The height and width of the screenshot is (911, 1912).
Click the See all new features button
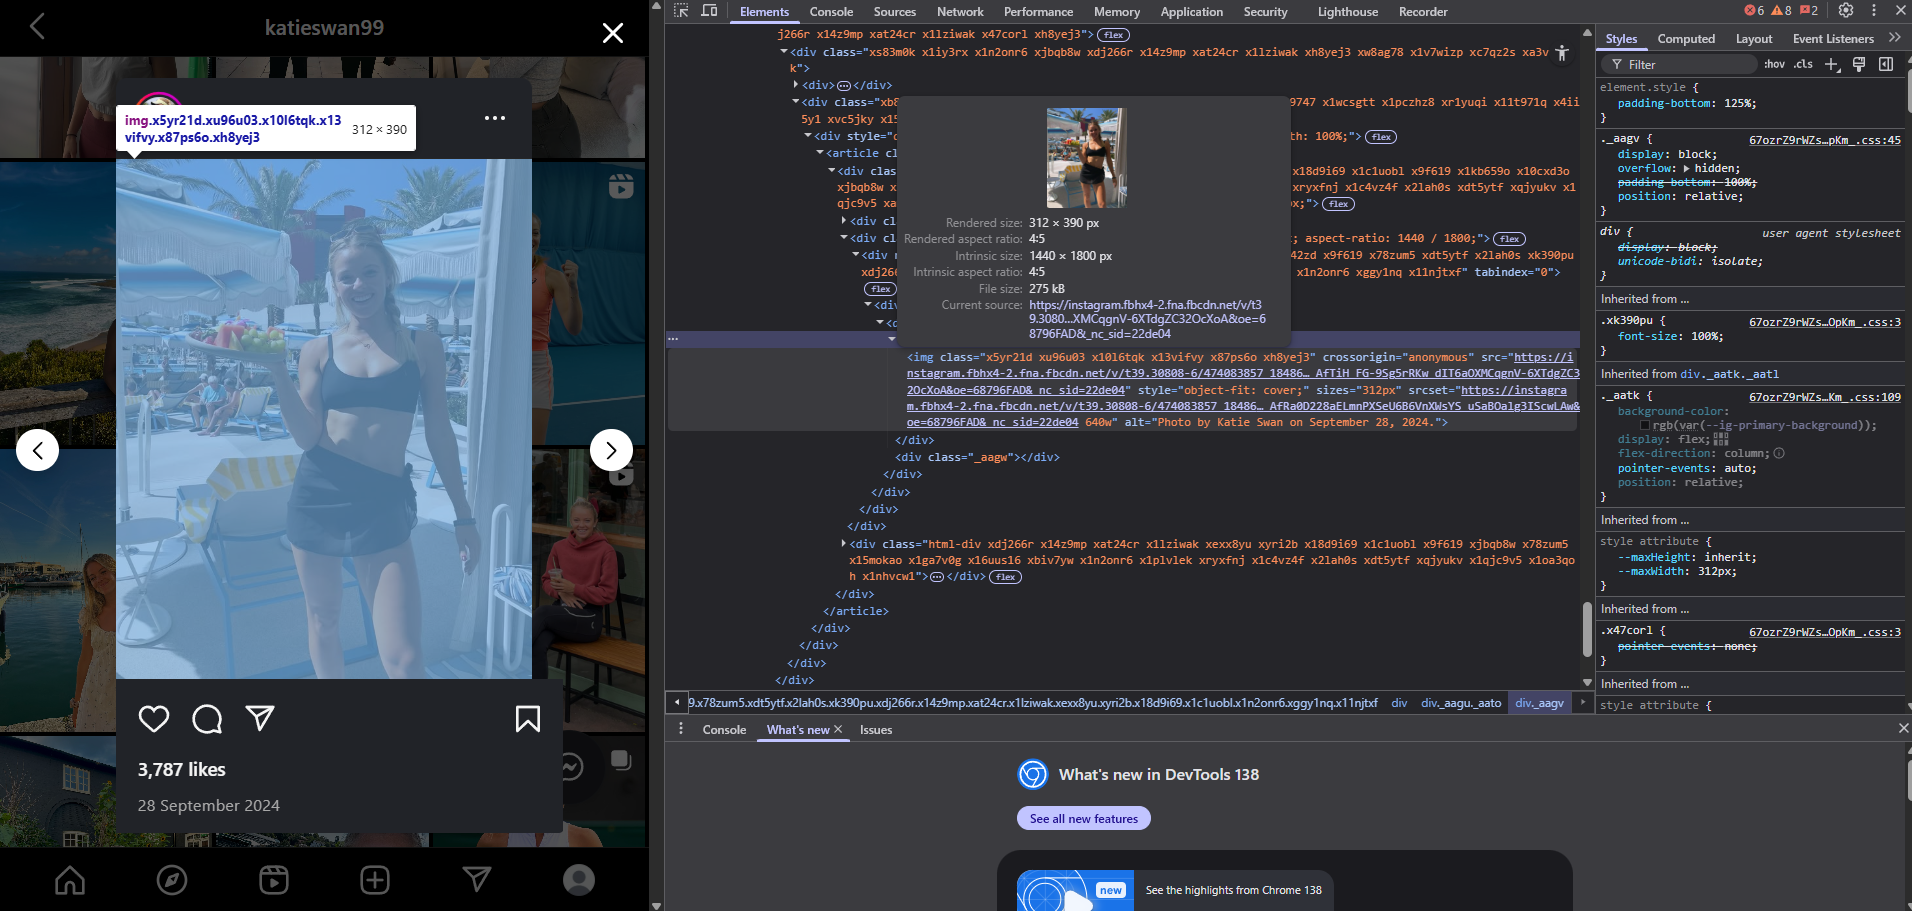(1084, 818)
